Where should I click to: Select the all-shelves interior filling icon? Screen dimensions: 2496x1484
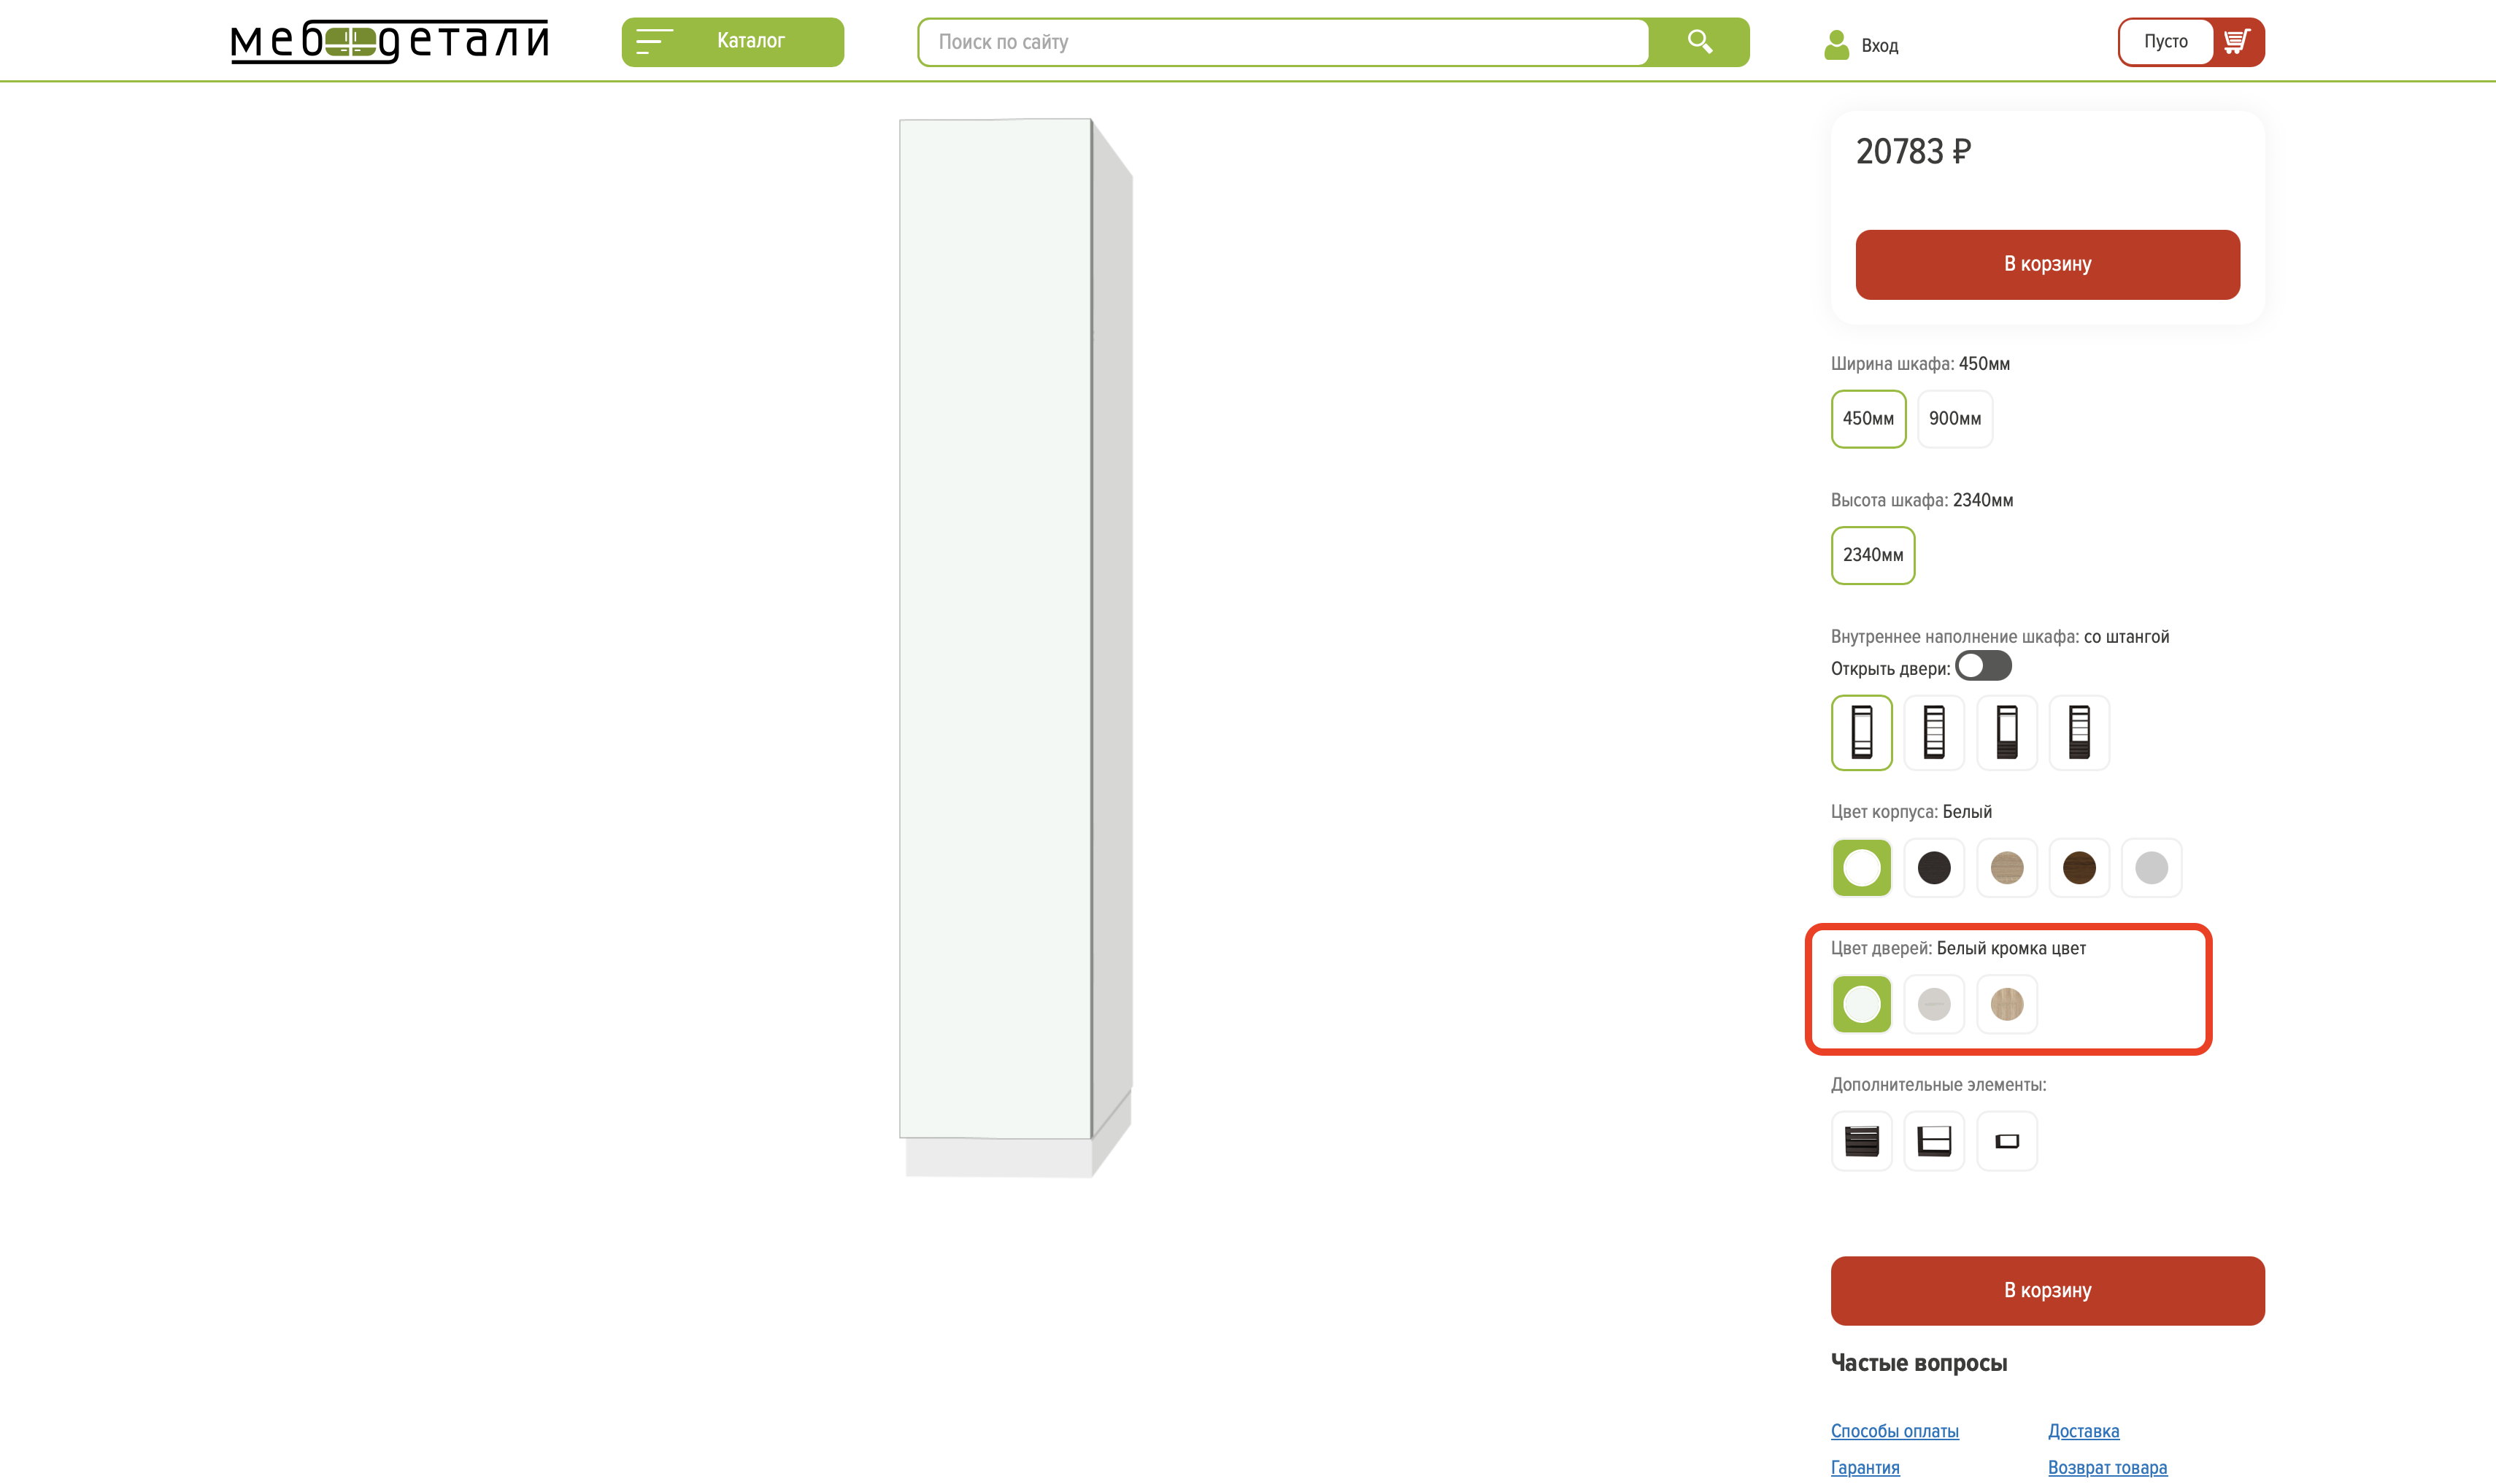click(x=1934, y=733)
